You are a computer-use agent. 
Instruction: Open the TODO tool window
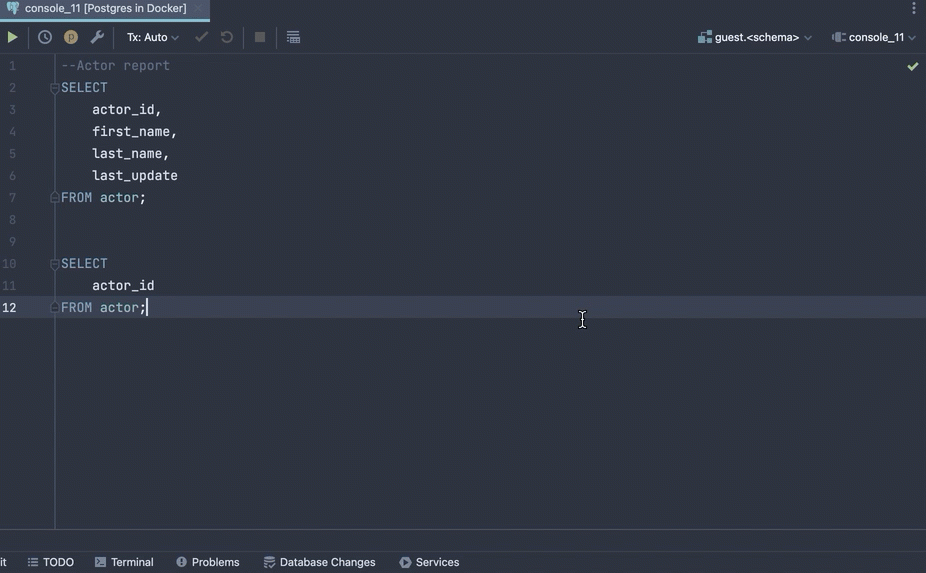pyautogui.click(x=51, y=562)
